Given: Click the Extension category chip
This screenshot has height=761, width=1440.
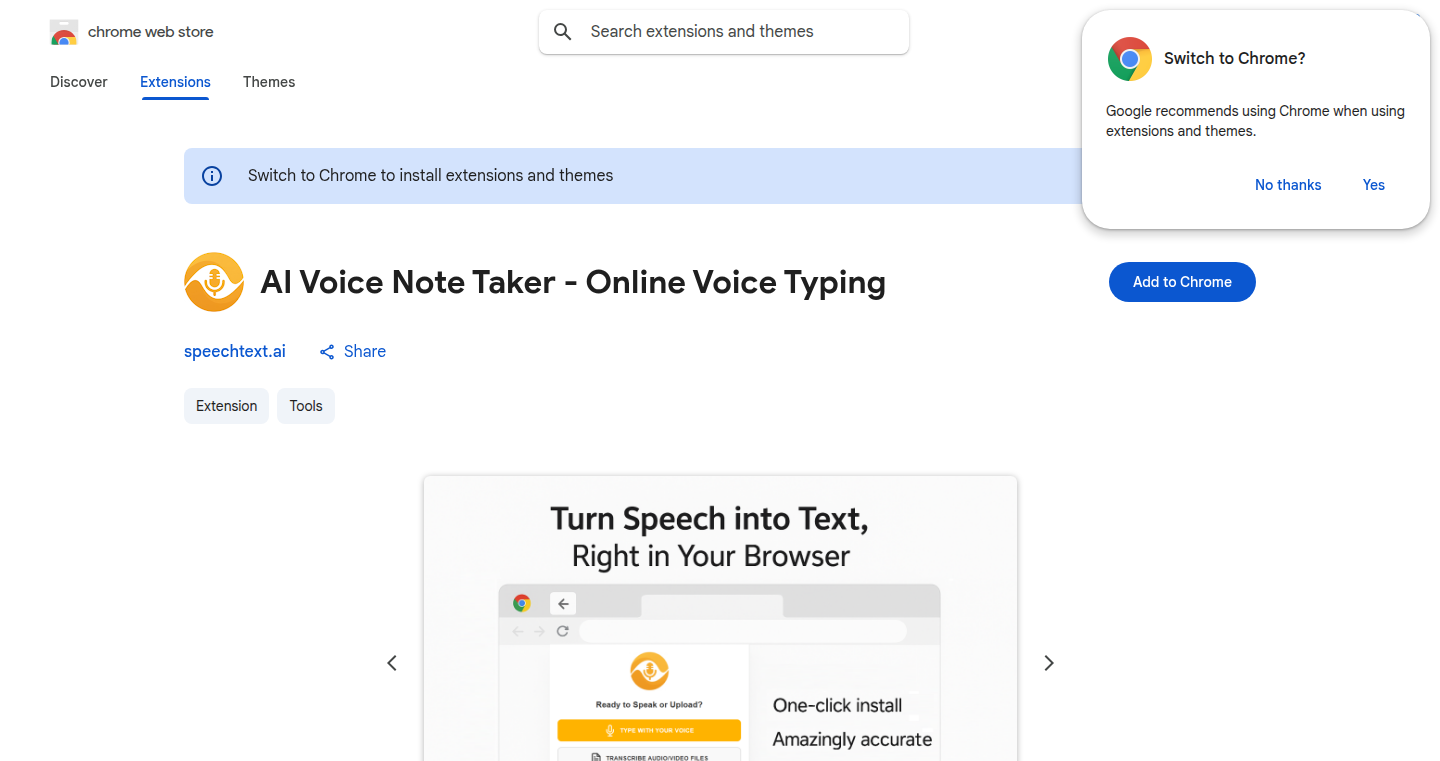Looking at the screenshot, I should coord(226,406).
